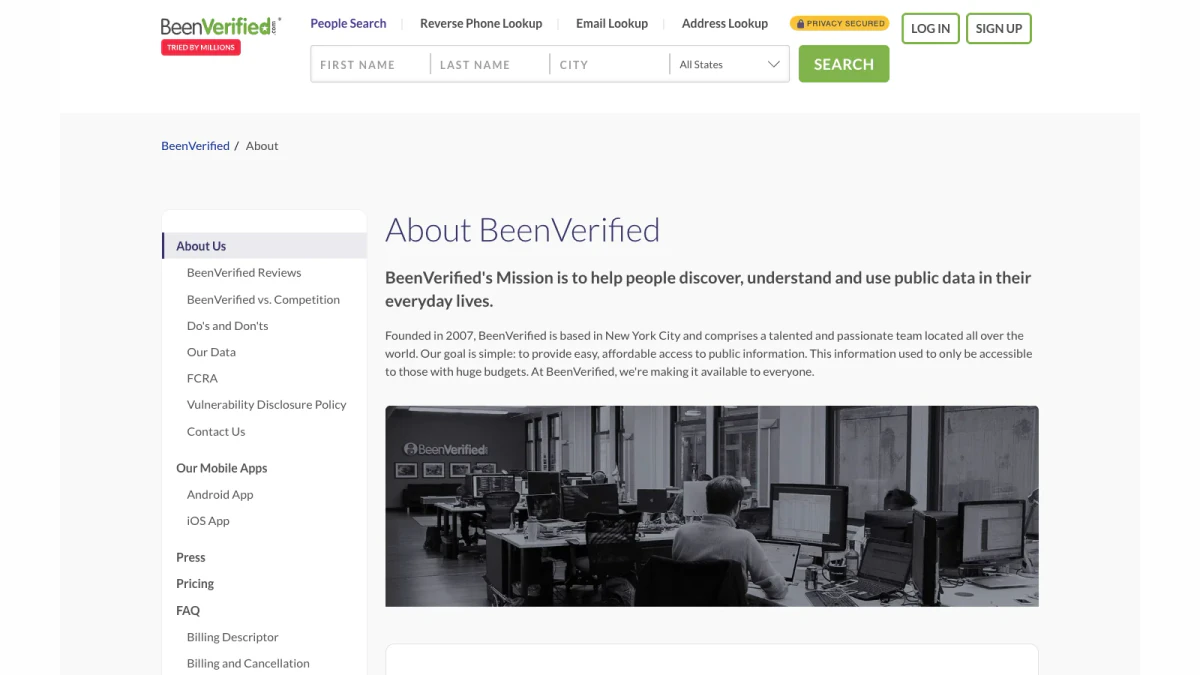
Task: Open Press in sidebar
Action: click(191, 557)
